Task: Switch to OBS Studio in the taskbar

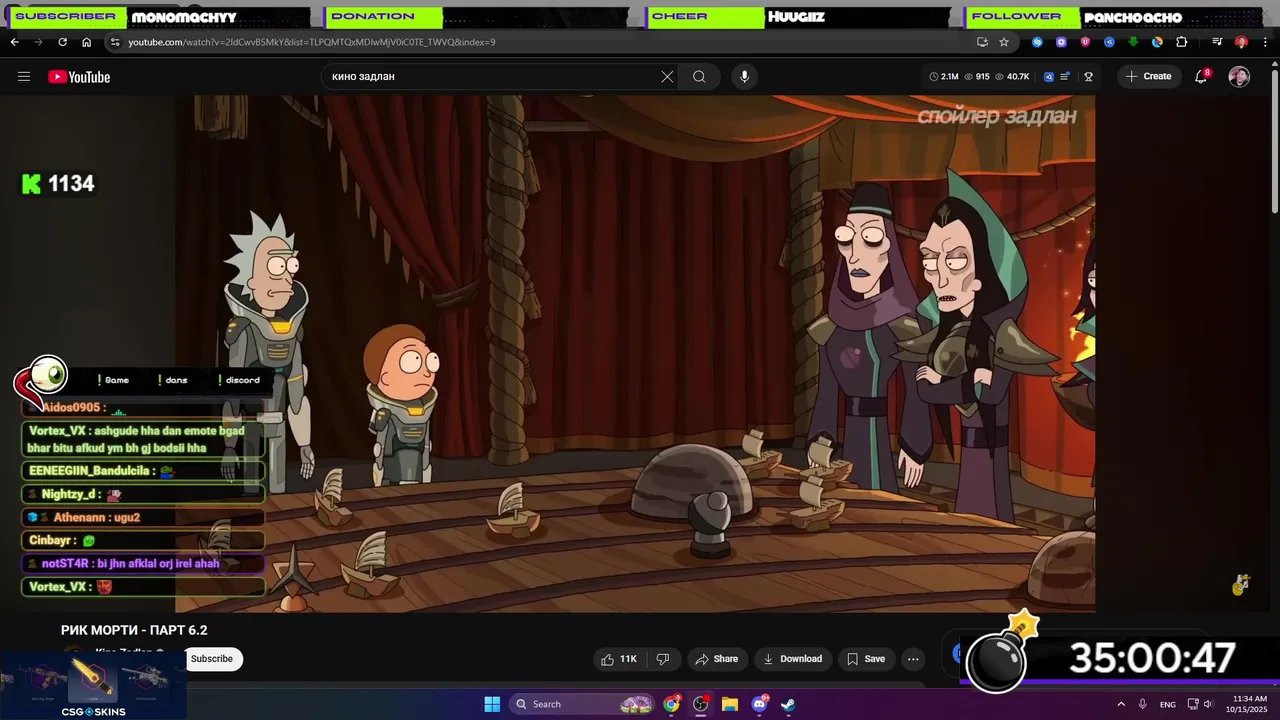Action: [x=701, y=704]
